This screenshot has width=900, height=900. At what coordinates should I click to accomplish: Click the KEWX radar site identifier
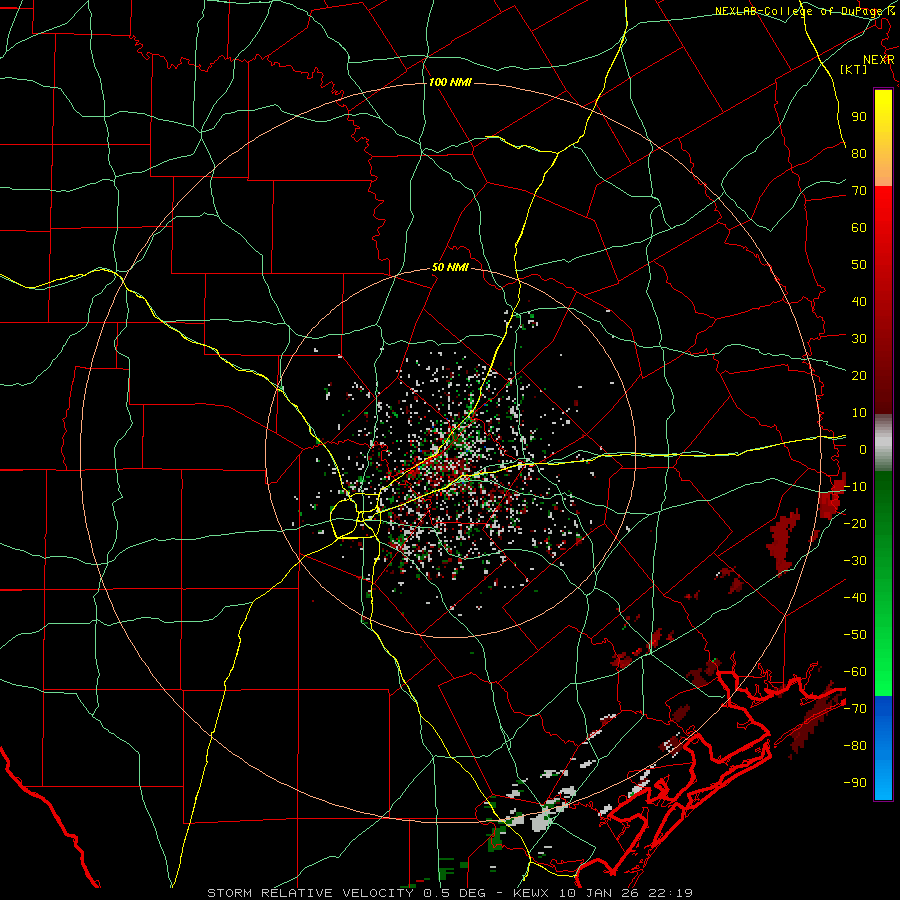pos(531,893)
